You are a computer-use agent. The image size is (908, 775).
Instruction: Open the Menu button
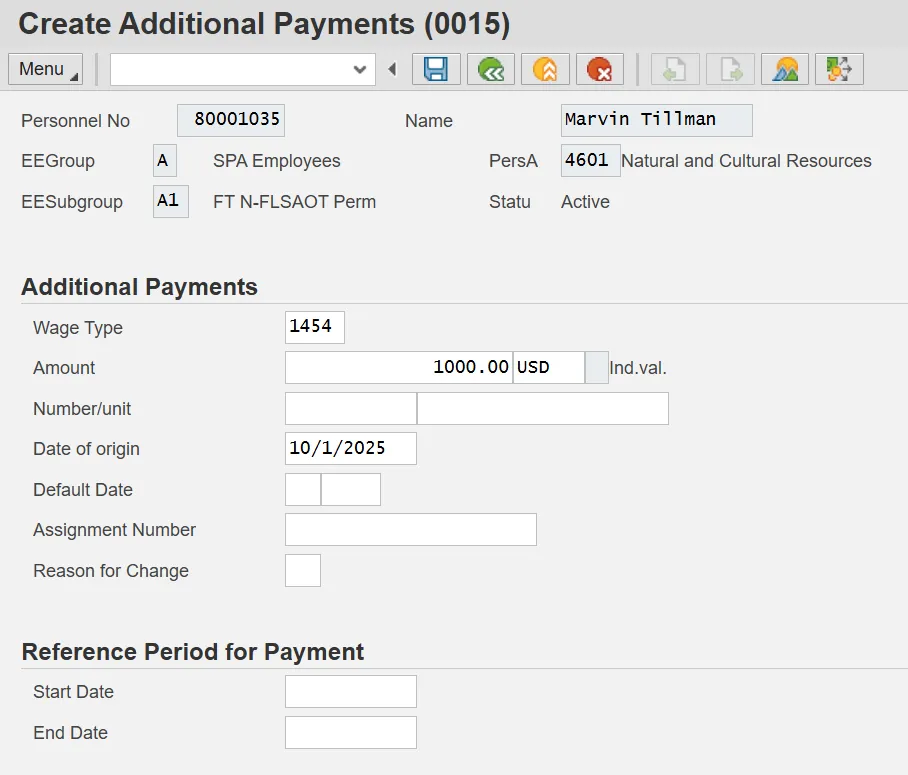click(x=45, y=69)
